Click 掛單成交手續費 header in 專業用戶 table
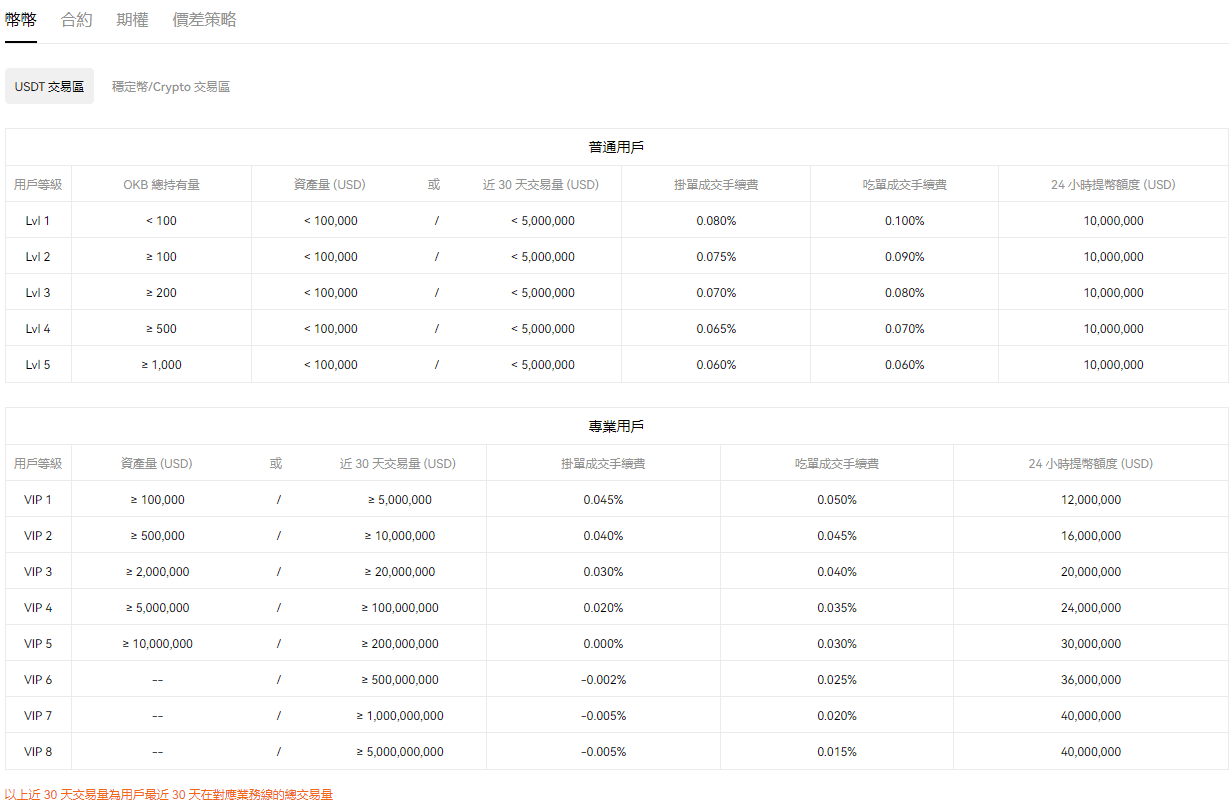The height and width of the screenshot is (804, 1232). click(603, 464)
